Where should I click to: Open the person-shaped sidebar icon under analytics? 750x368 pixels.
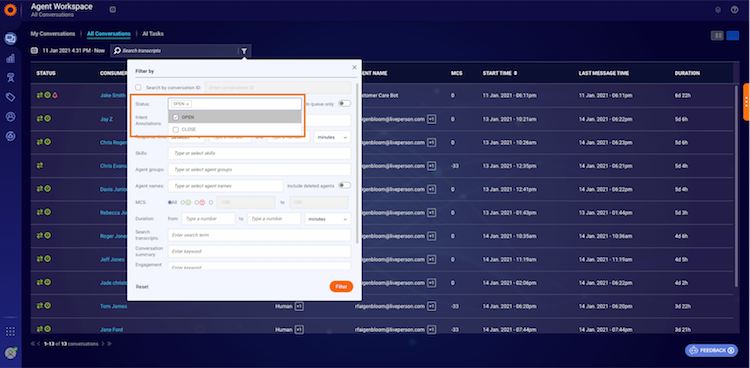pyautogui.click(x=10, y=78)
